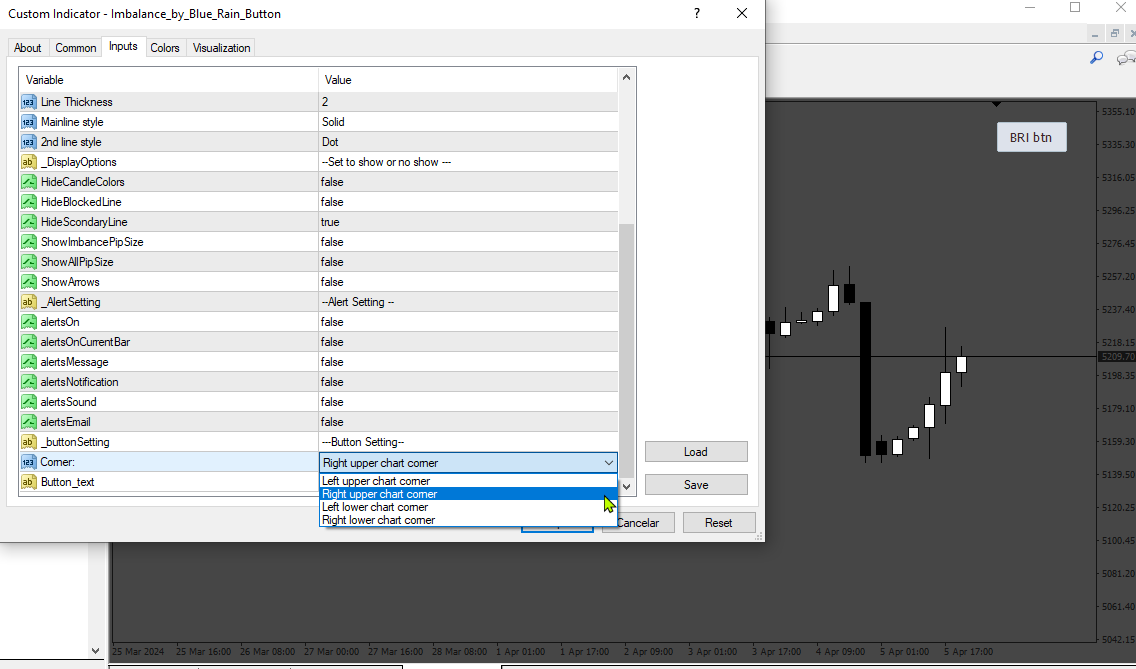Click the inputs list scroll up arrow

(627, 77)
